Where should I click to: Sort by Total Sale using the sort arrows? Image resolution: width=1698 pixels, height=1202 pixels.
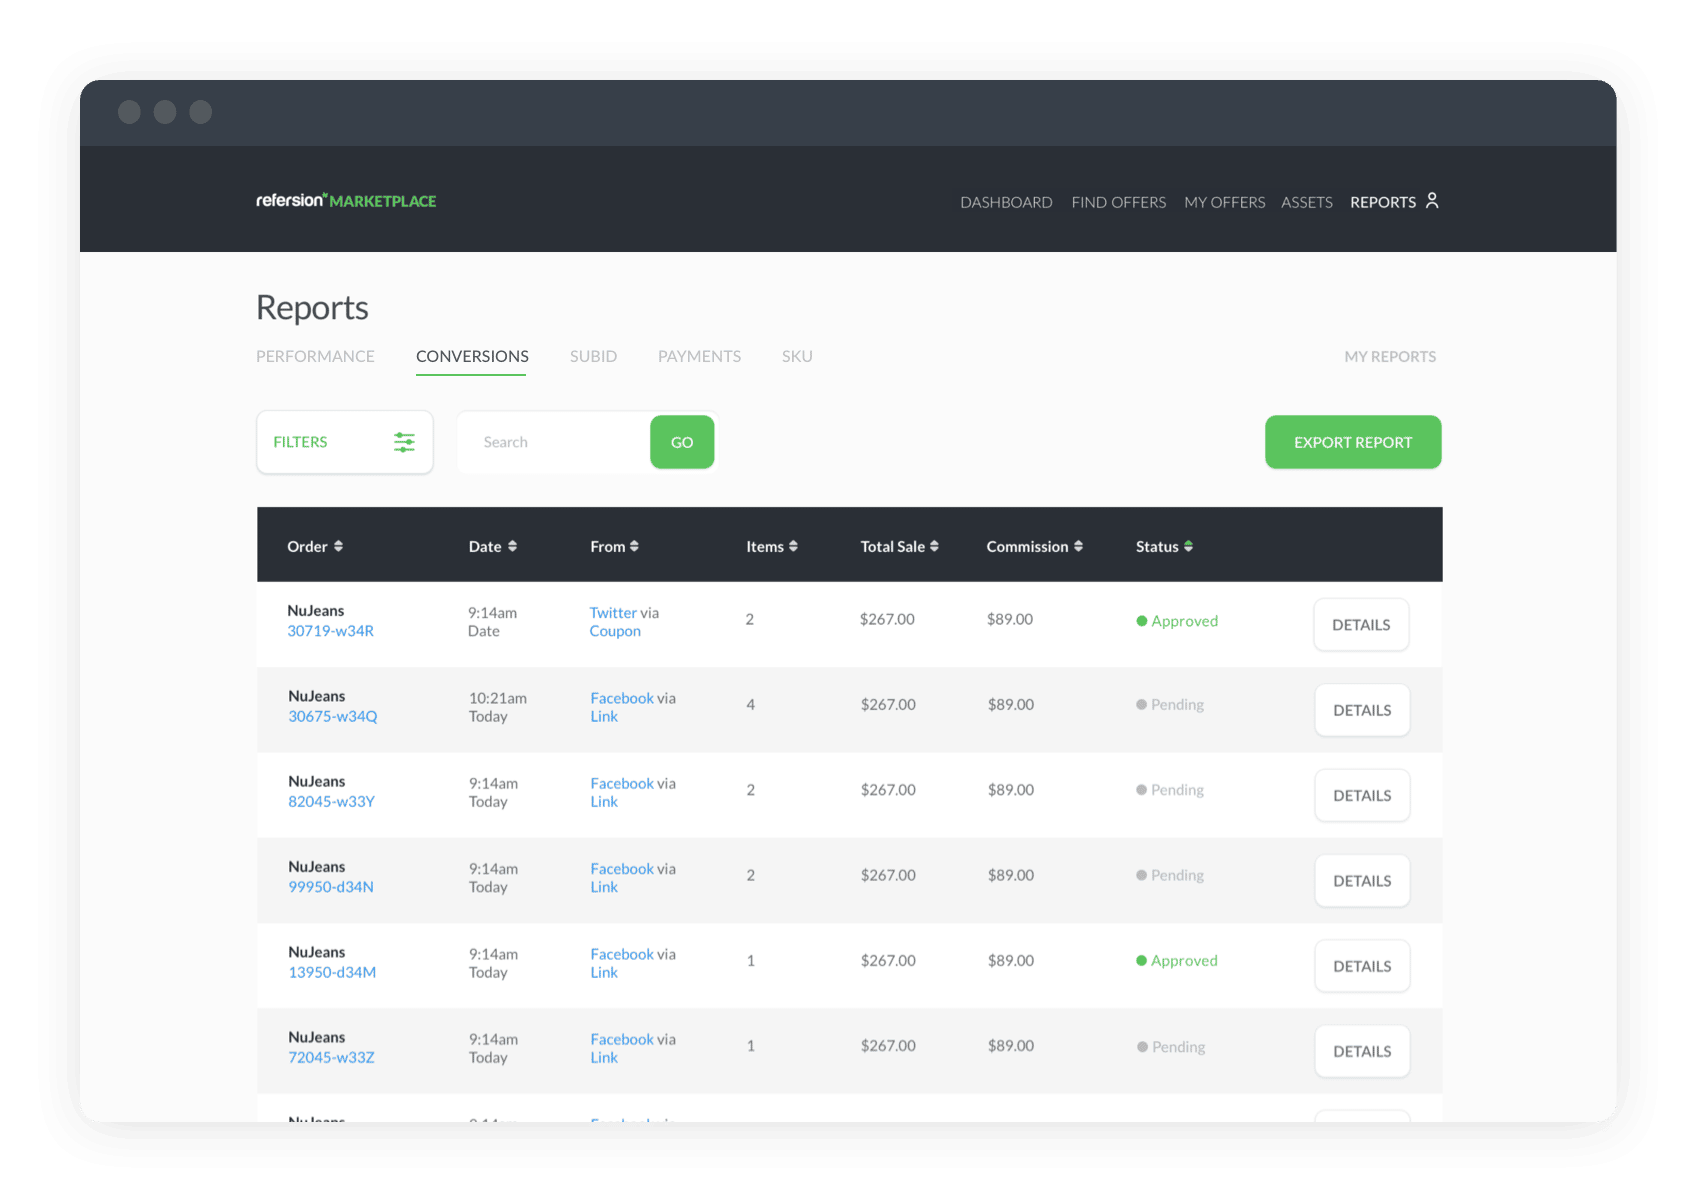(934, 546)
